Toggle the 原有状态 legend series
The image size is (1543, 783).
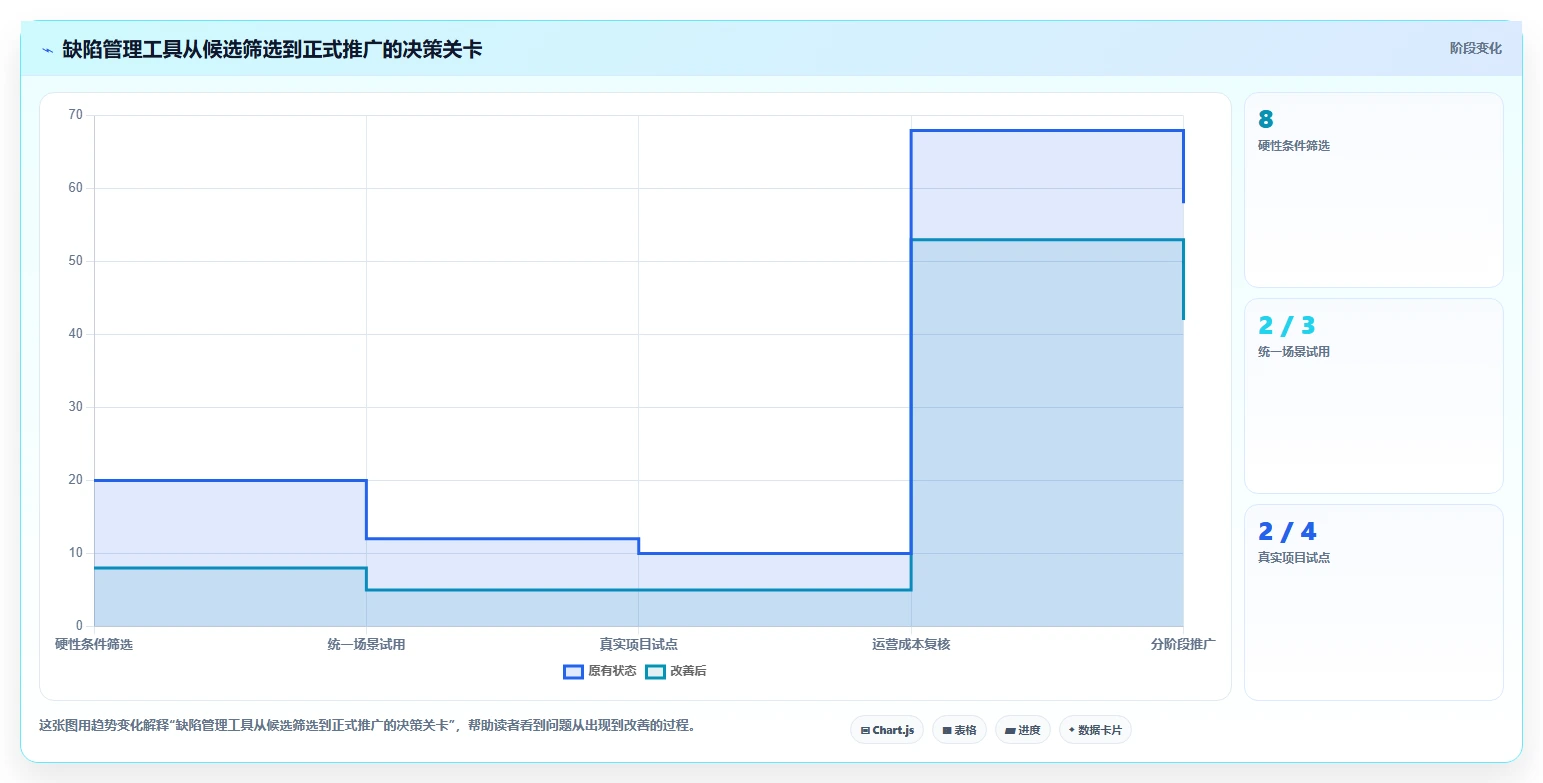[600, 671]
